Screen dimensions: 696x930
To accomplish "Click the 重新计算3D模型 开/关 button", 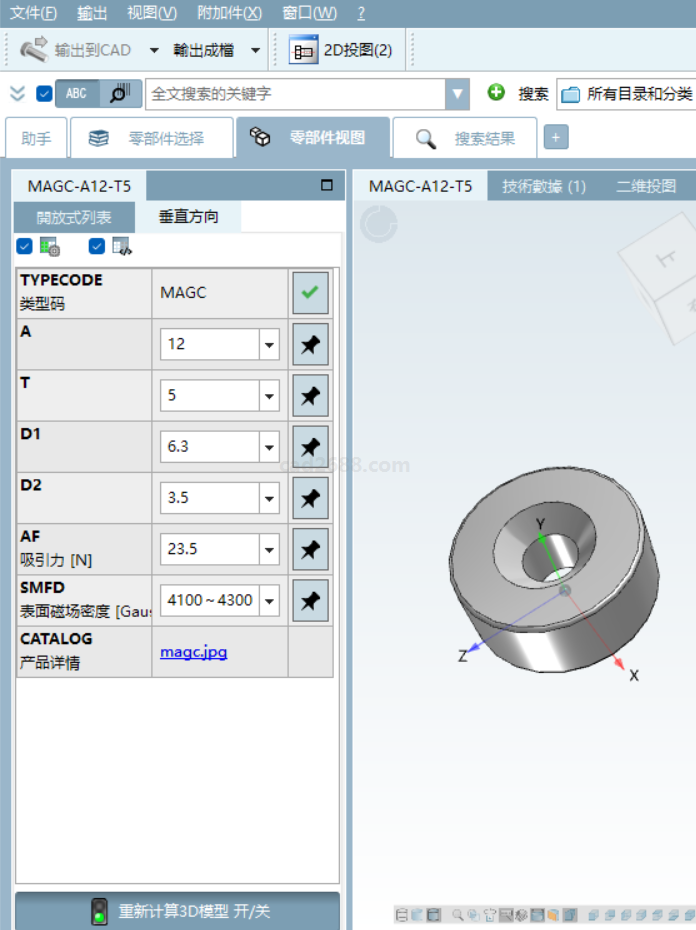I will [177, 911].
